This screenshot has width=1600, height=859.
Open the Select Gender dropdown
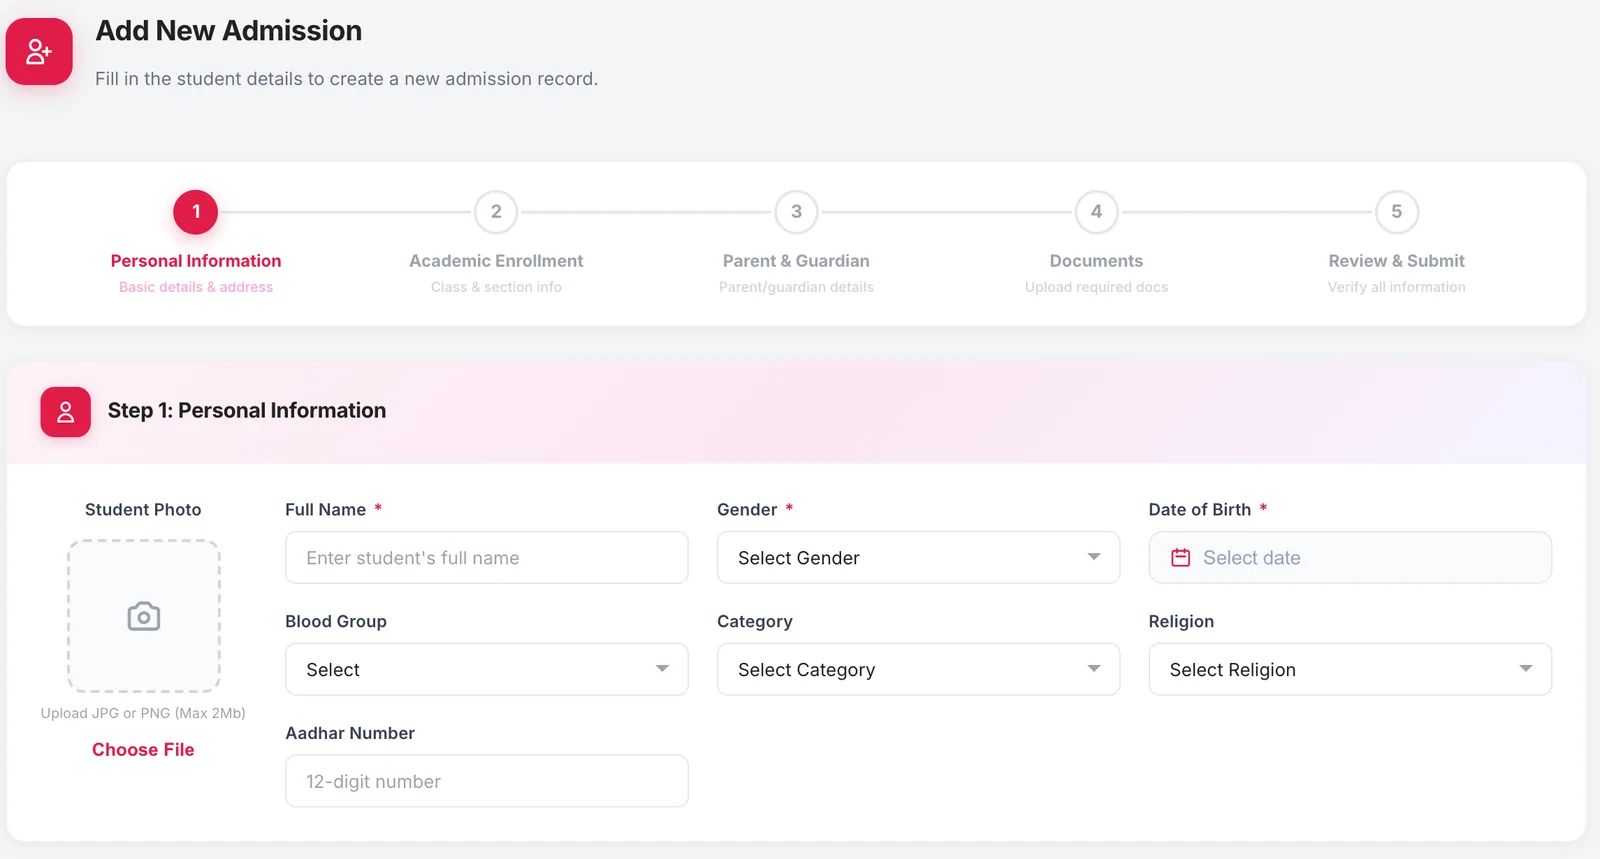[918, 558]
